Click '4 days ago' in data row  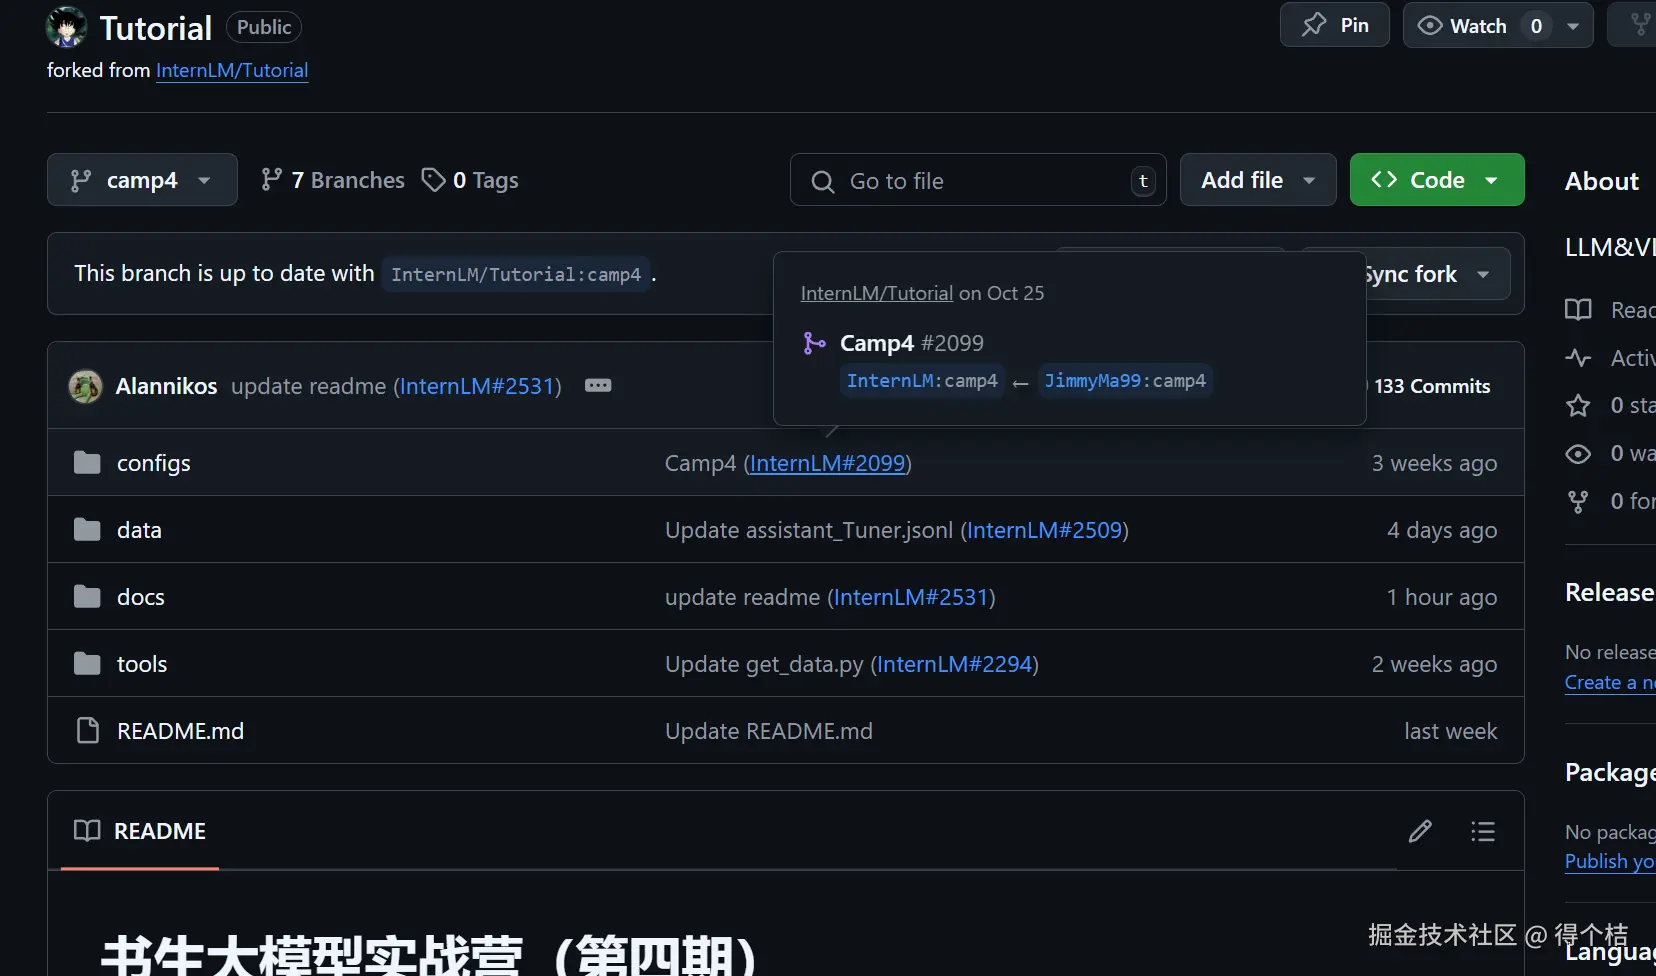[x=1442, y=530]
